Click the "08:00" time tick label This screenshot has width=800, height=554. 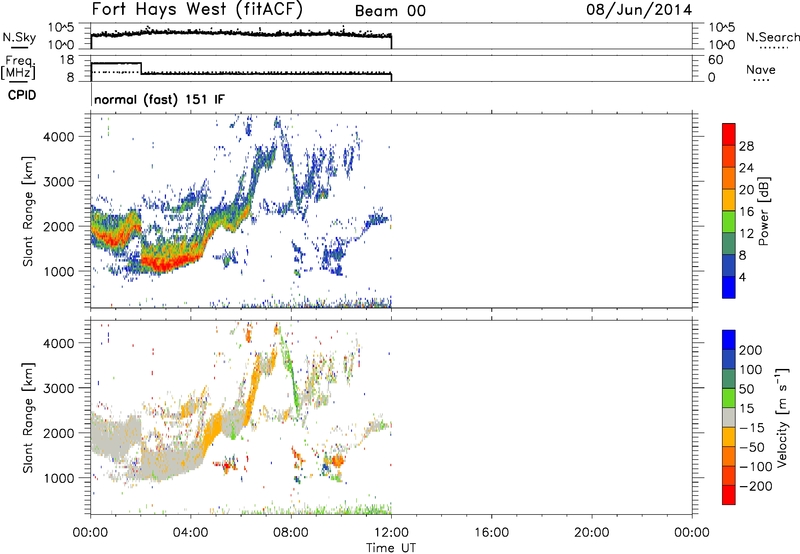coord(291,533)
